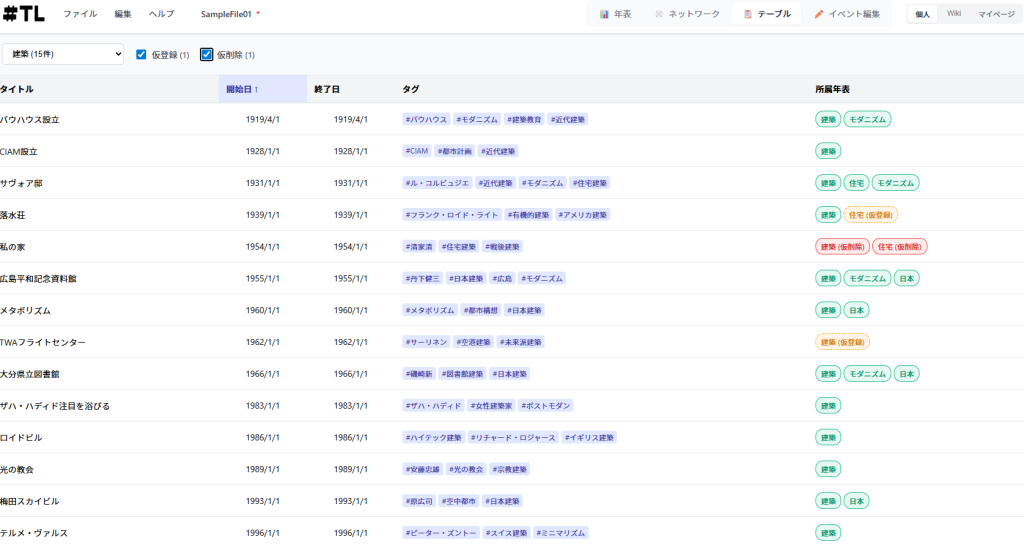Image resolution: width=1024 pixels, height=545 pixels.
Task: Click the #TL app logo
Action: [x=24, y=14]
